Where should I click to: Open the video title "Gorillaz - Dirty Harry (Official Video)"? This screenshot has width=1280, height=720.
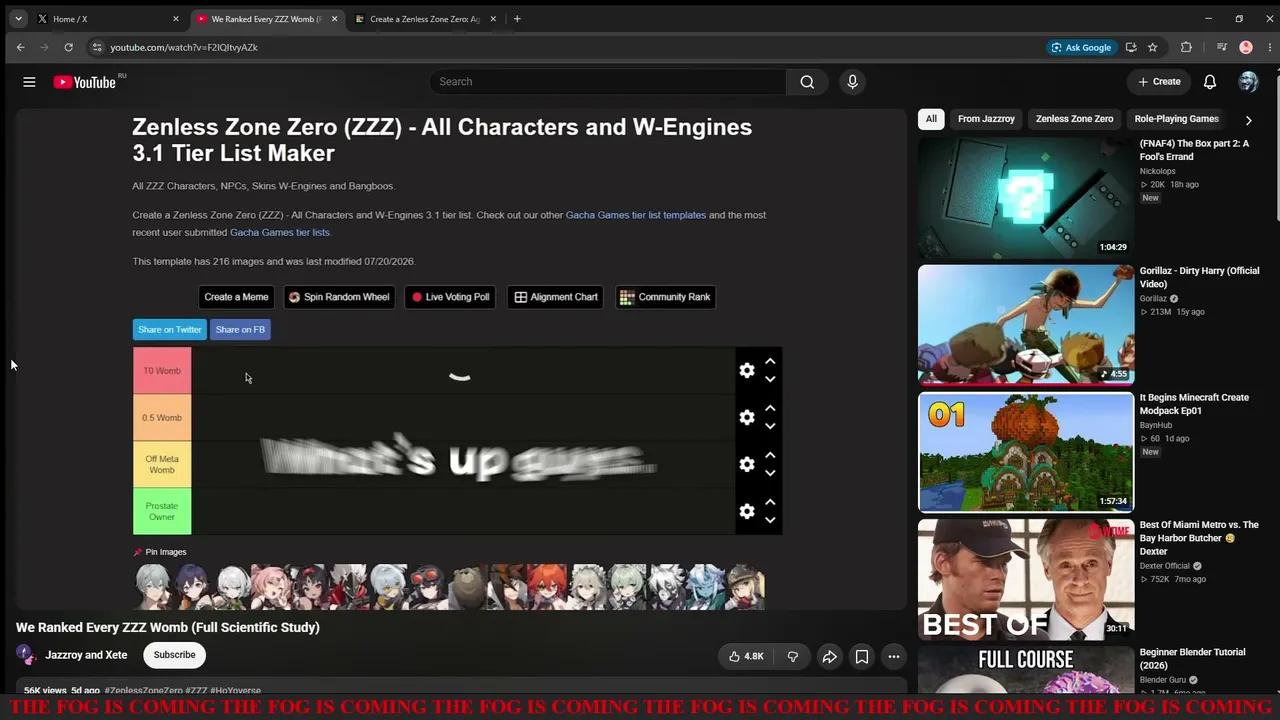click(1199, 277)
